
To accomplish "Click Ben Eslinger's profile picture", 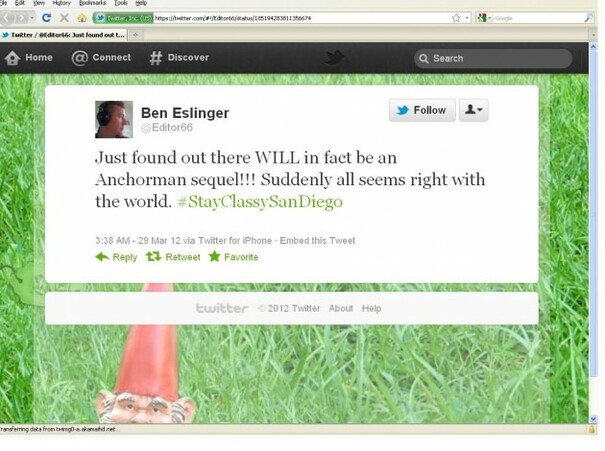I will (114, 120).
